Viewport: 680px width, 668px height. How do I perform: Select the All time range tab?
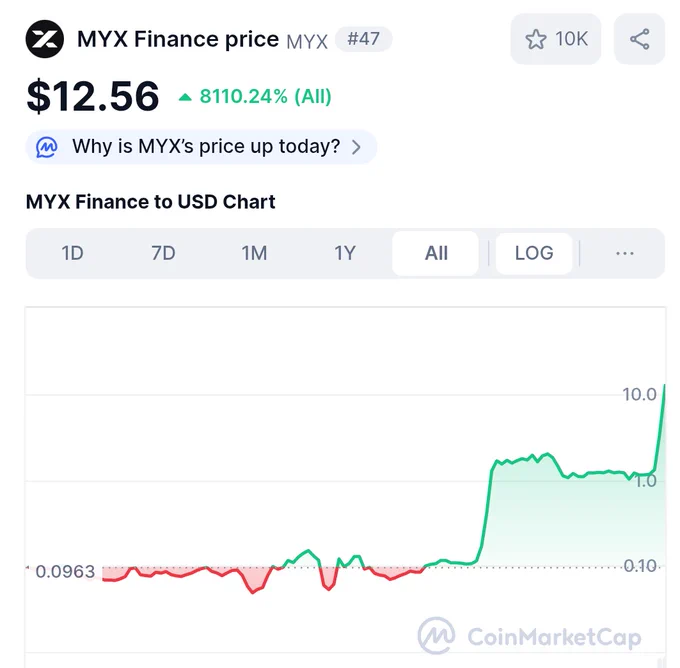(x=436, y=253)
